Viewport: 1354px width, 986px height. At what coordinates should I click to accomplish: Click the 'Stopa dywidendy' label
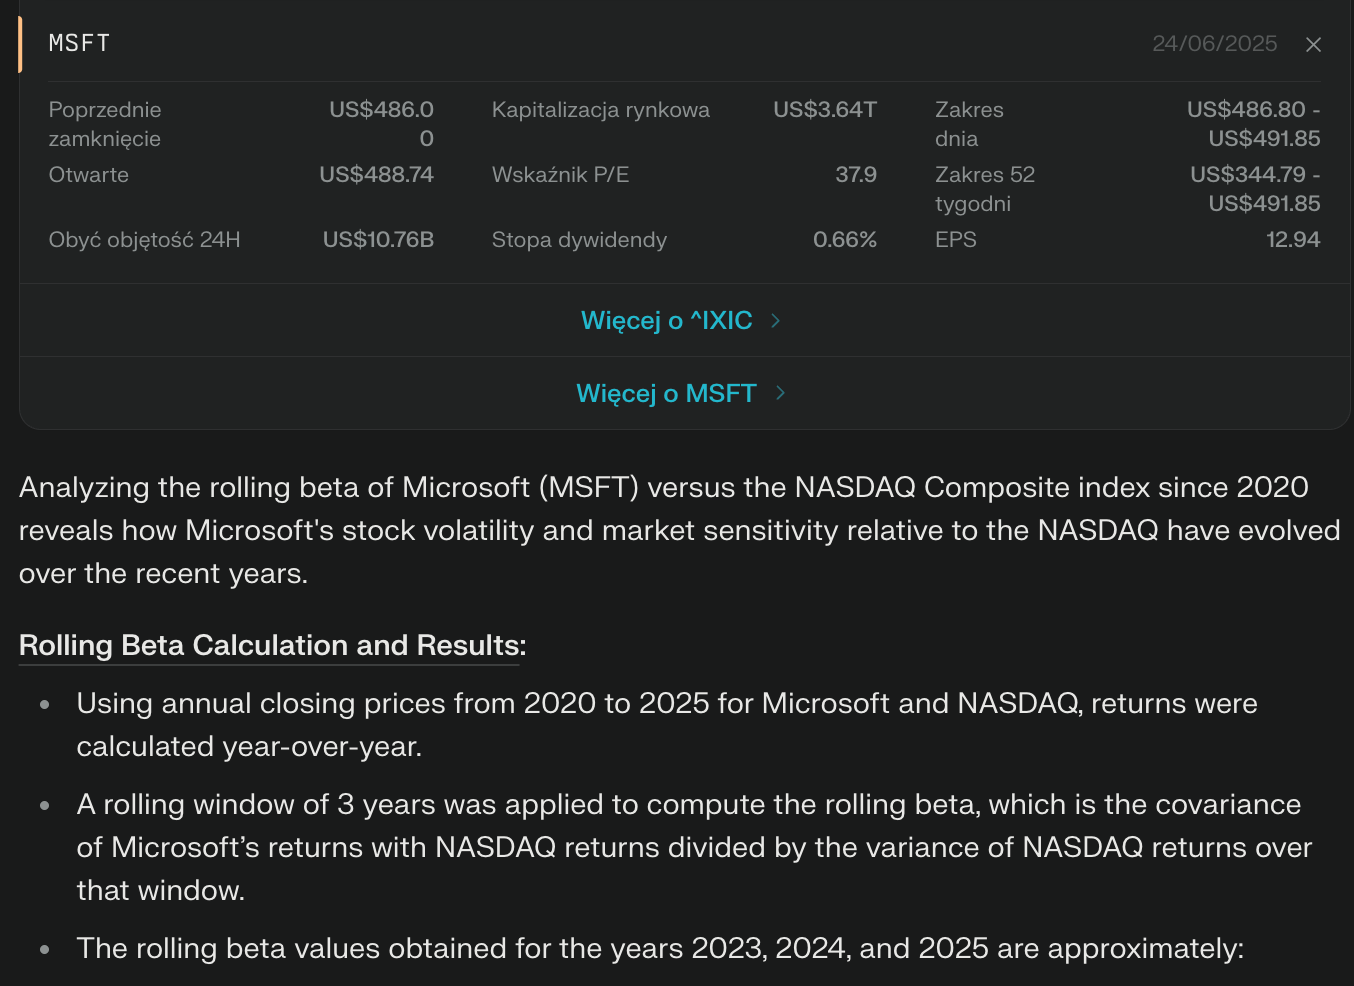tap(579, 240)
